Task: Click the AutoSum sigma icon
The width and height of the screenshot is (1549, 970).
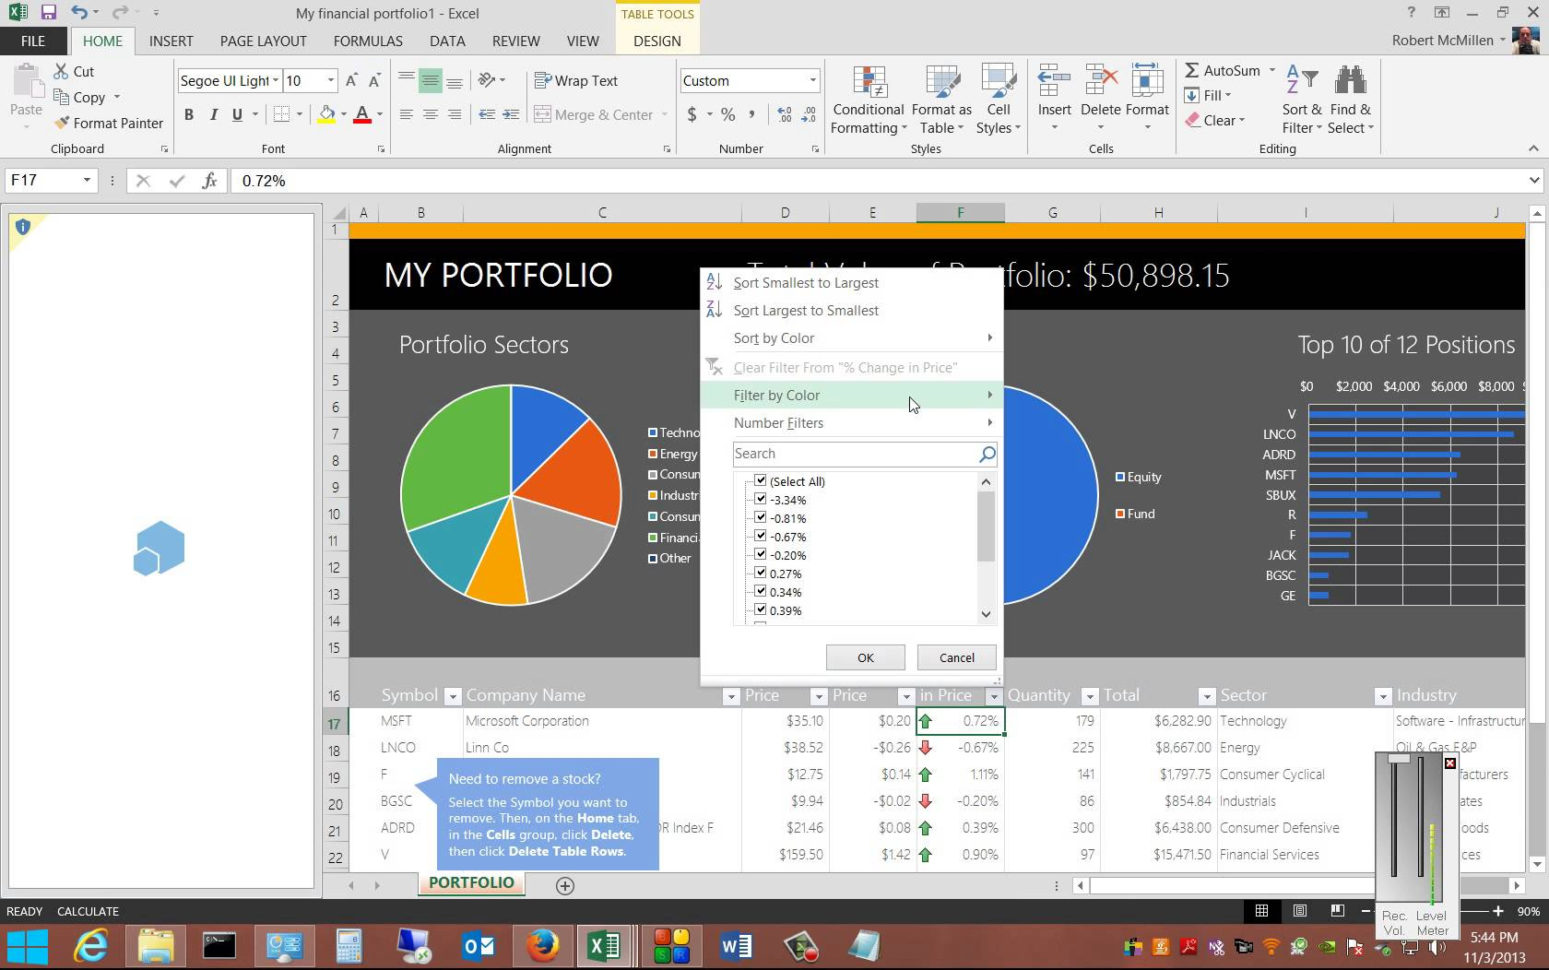Action: (x=1192, y=71)
